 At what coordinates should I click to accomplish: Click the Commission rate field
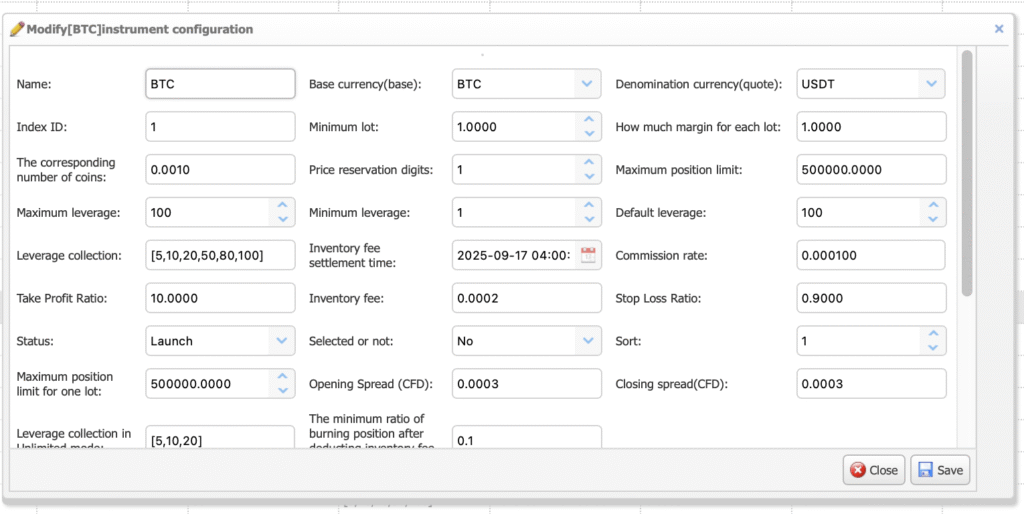(870, 255)
